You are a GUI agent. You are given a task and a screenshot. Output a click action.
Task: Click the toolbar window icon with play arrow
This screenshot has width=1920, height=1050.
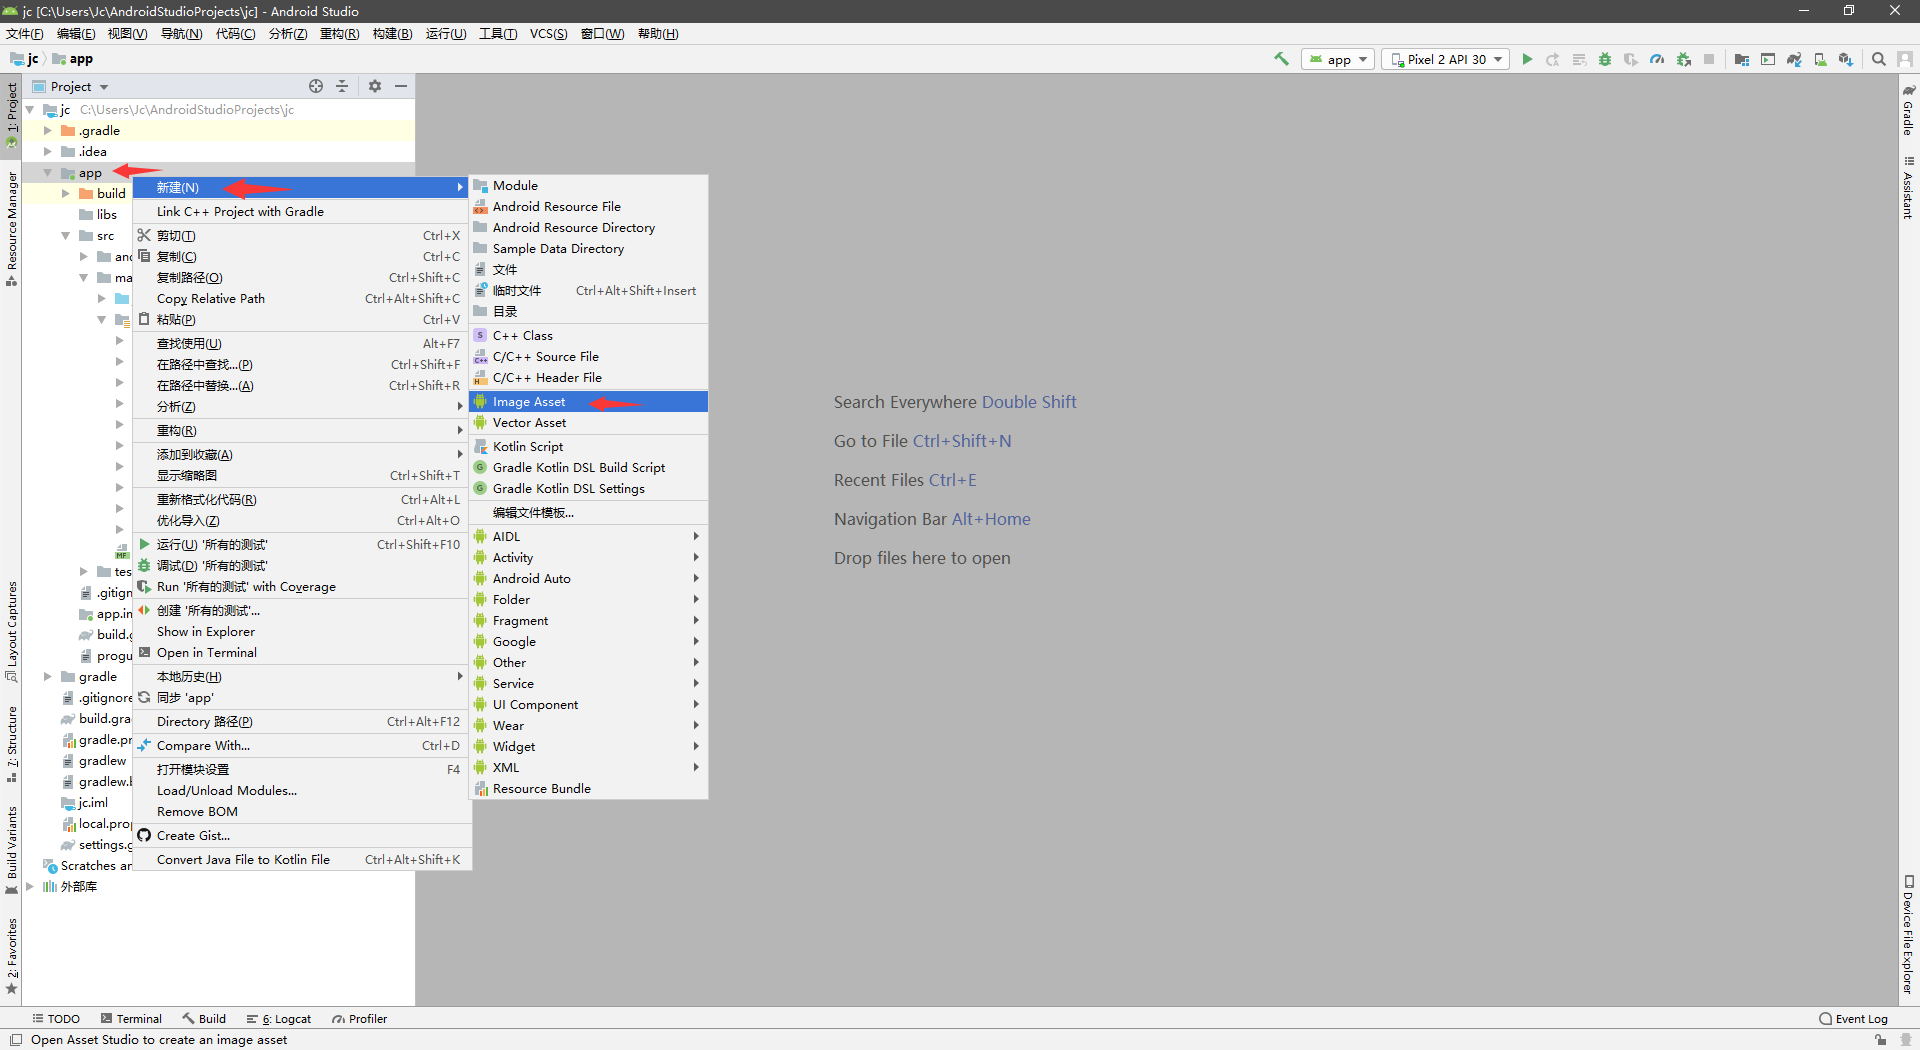click(1768, 59)
